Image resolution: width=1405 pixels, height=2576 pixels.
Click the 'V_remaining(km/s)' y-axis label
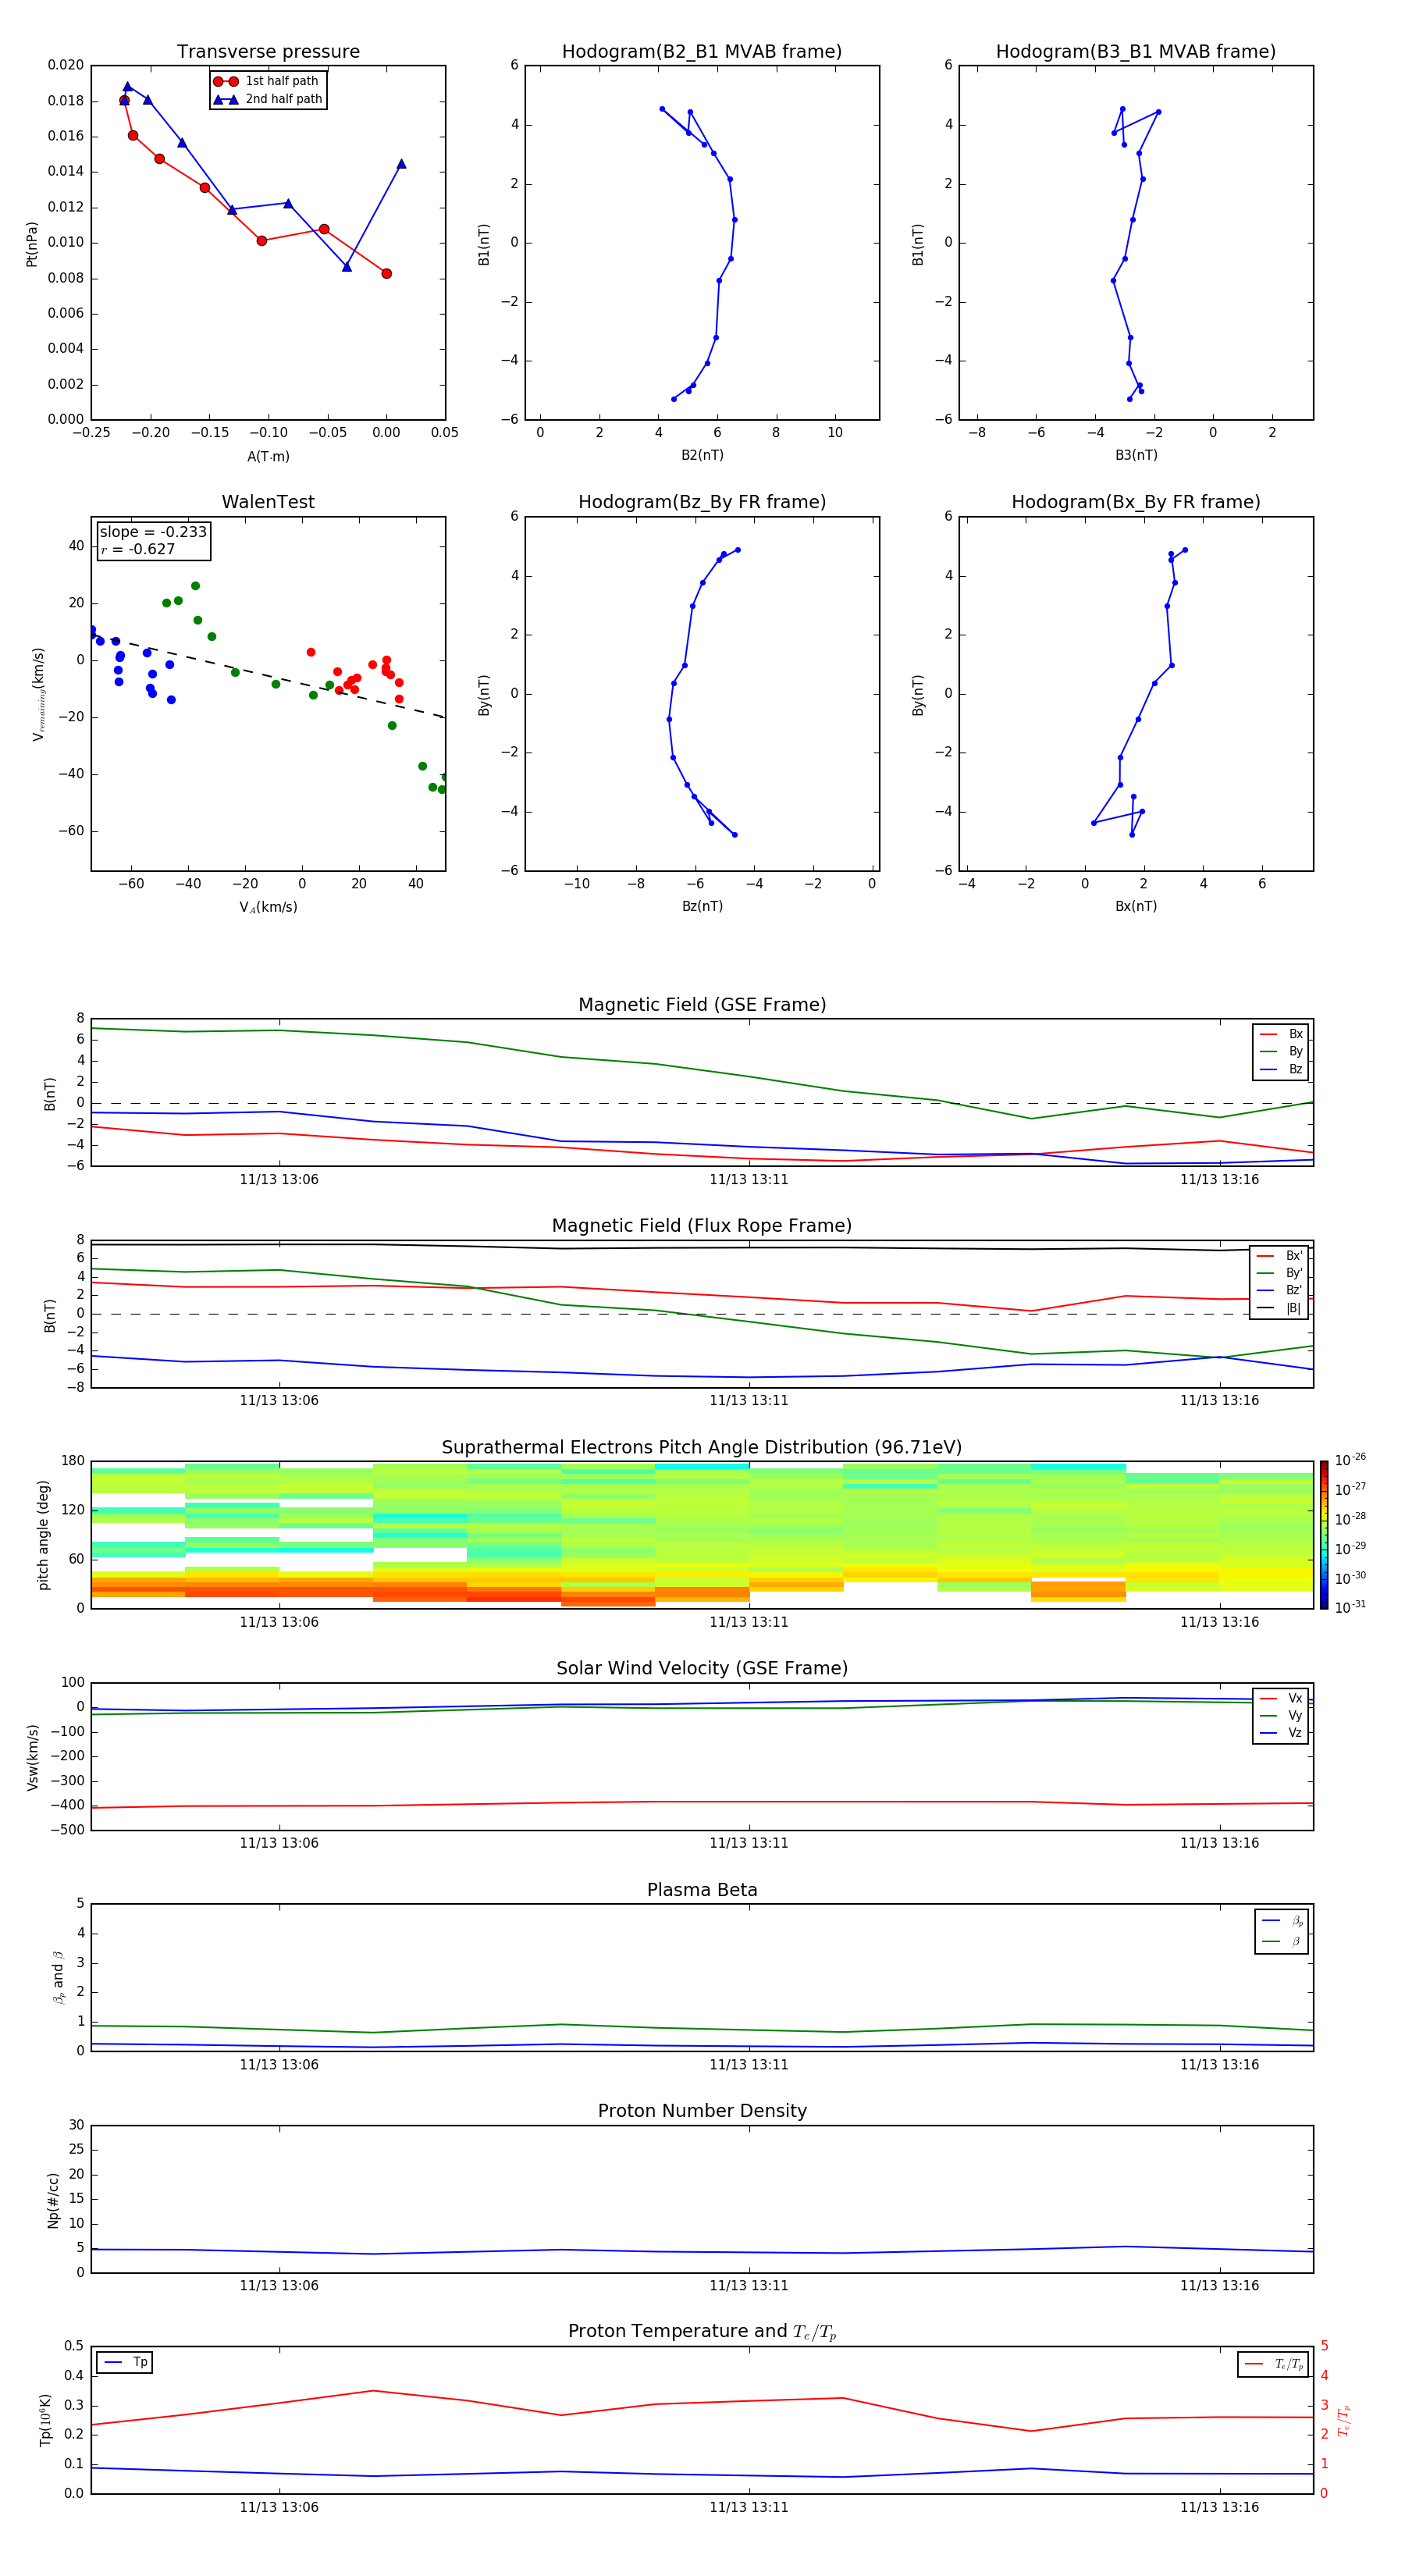coord(38,694)
